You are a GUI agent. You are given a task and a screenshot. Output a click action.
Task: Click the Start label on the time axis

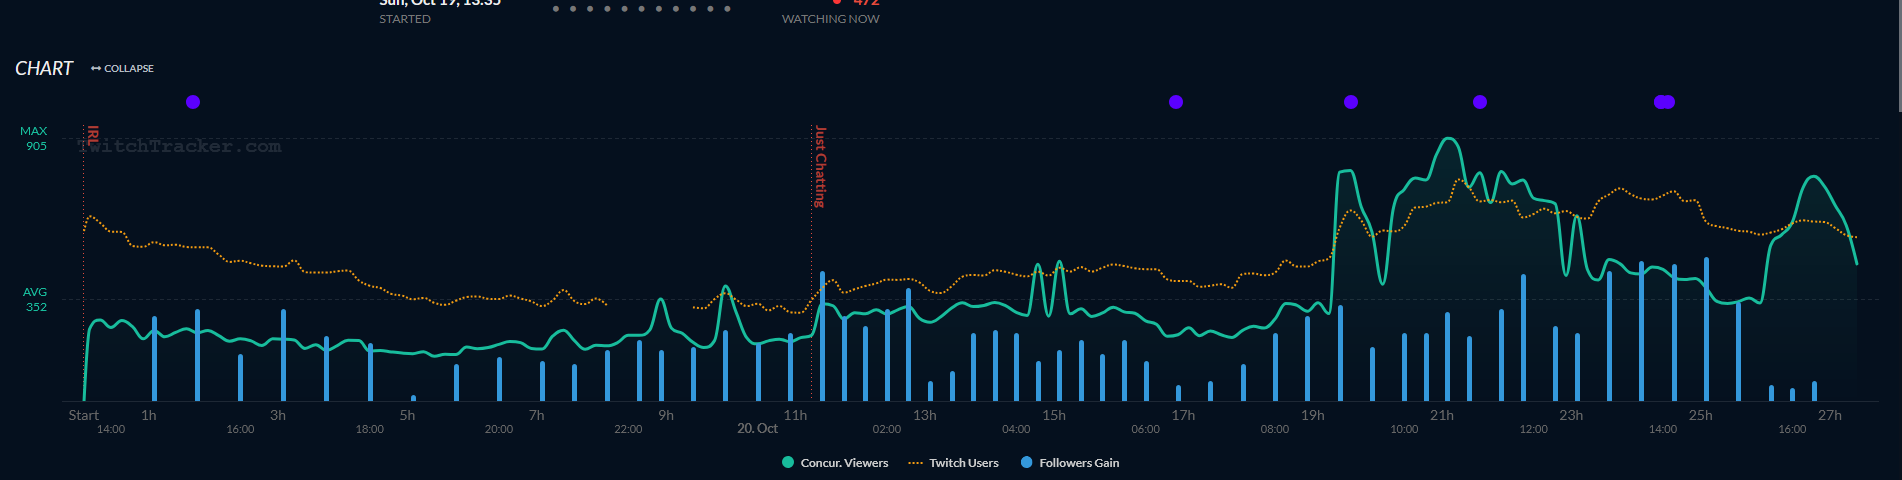83,415
